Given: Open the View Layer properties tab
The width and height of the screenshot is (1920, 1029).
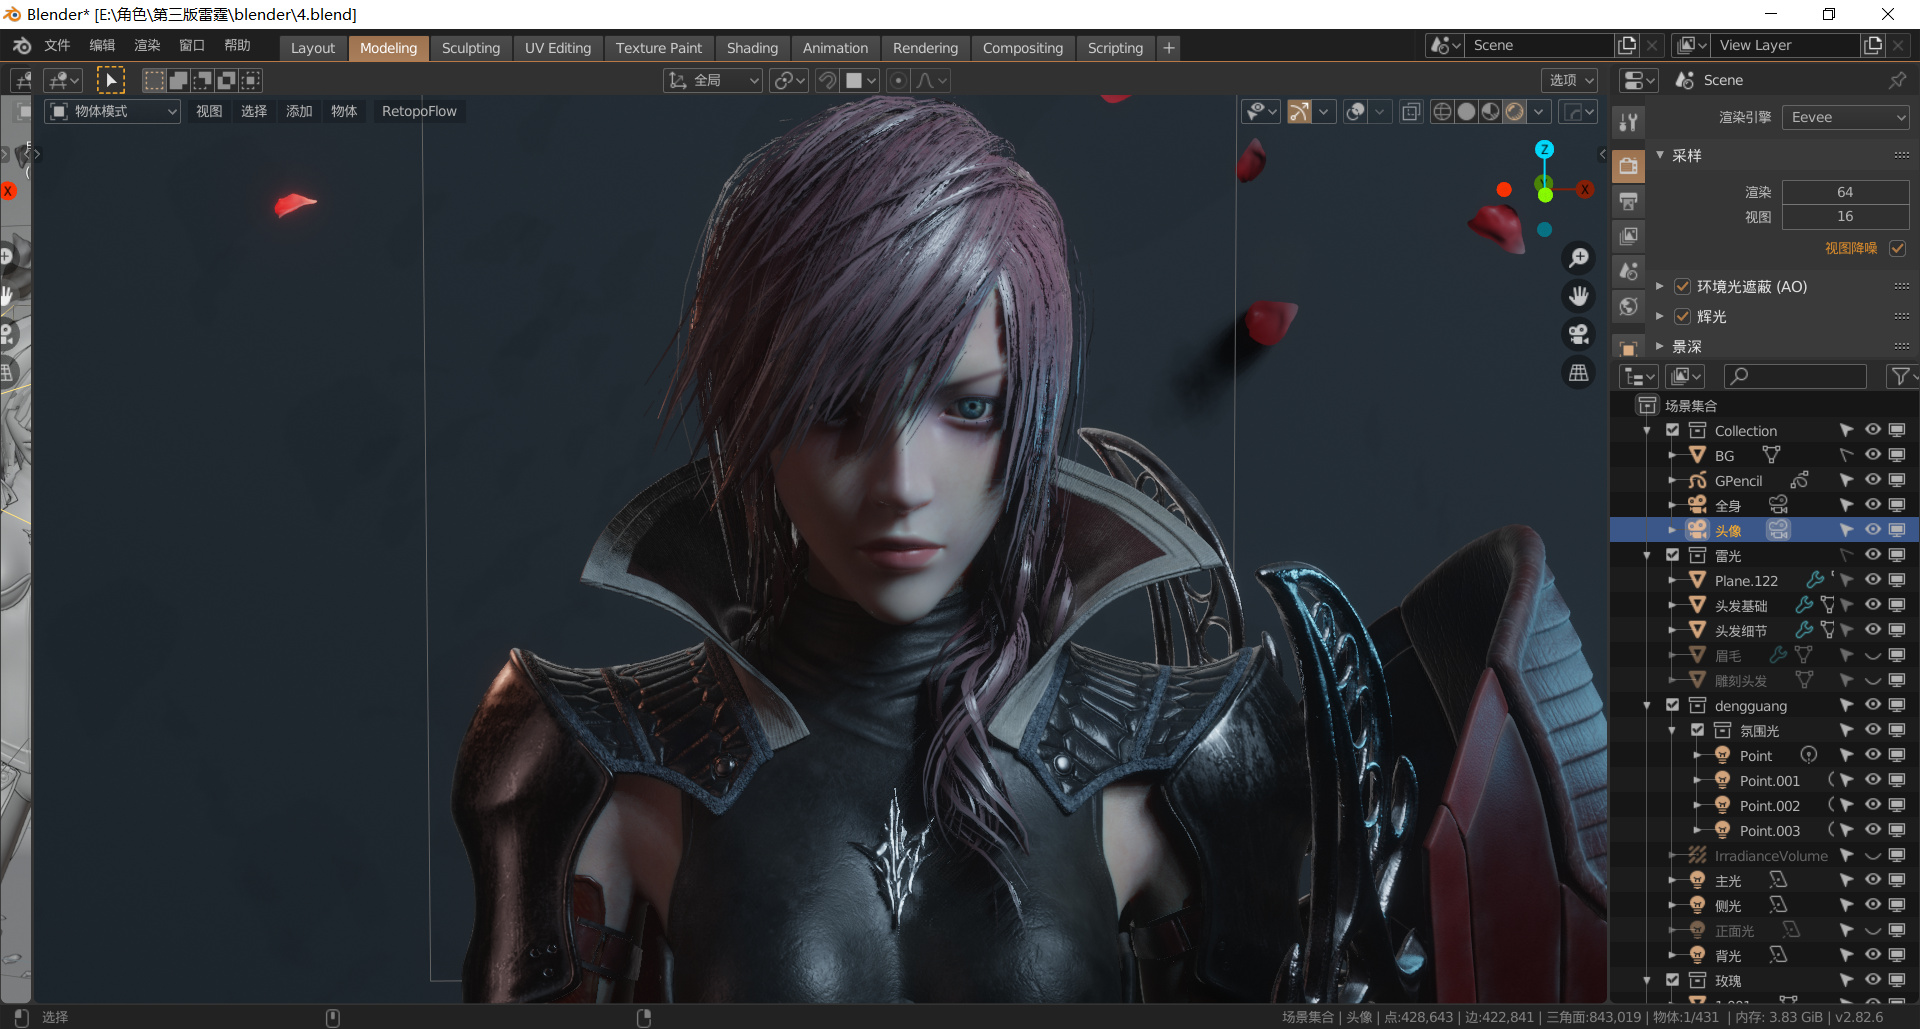Looking at the screenshot, I should pos(1629,236).
